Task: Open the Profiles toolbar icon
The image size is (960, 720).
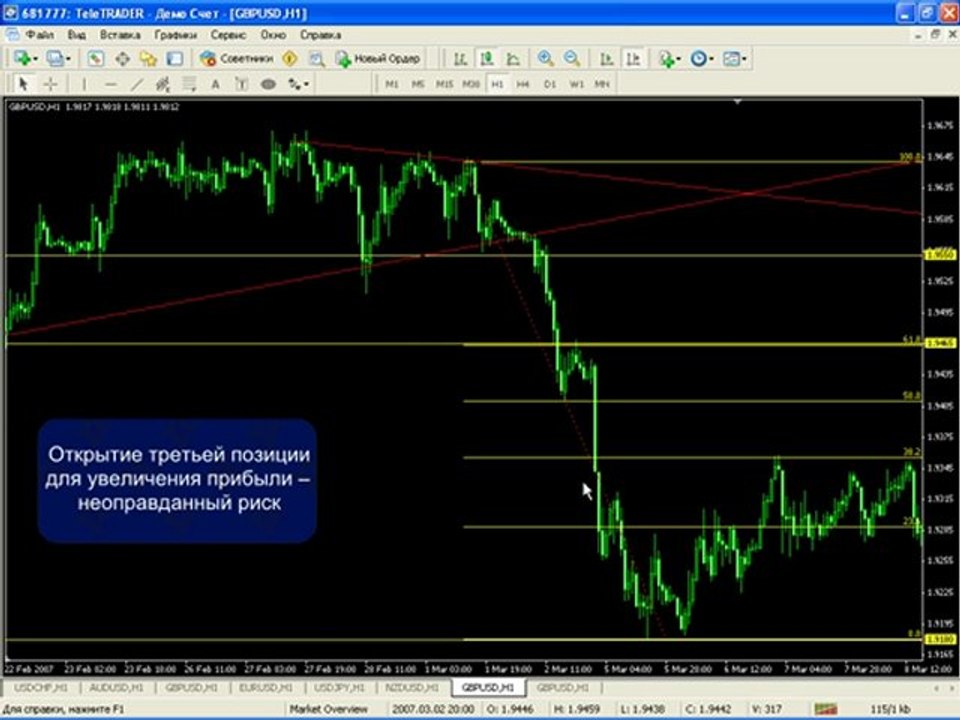Action: click(55, 59)
